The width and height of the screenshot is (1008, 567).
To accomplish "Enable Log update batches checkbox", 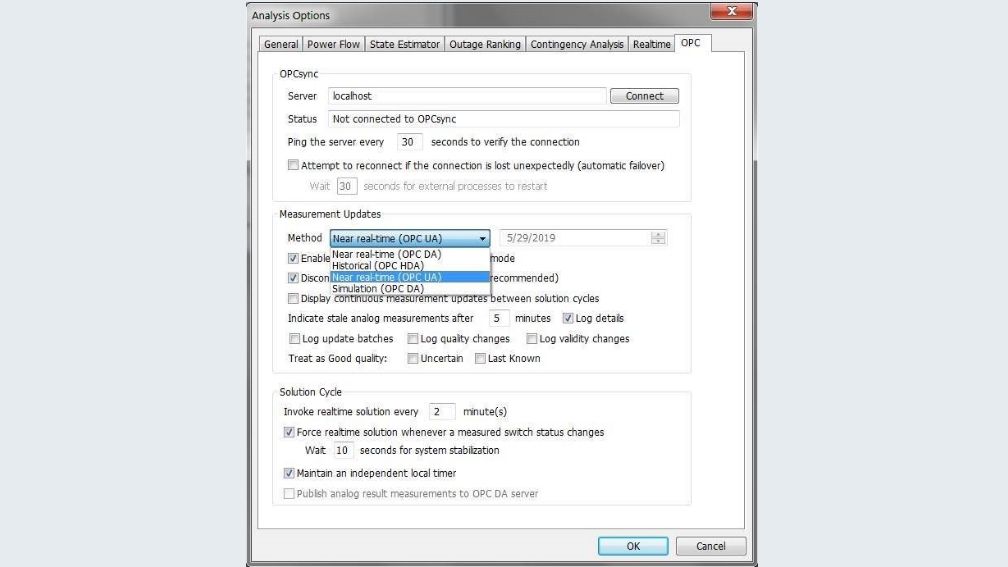I will click(294, 339).
